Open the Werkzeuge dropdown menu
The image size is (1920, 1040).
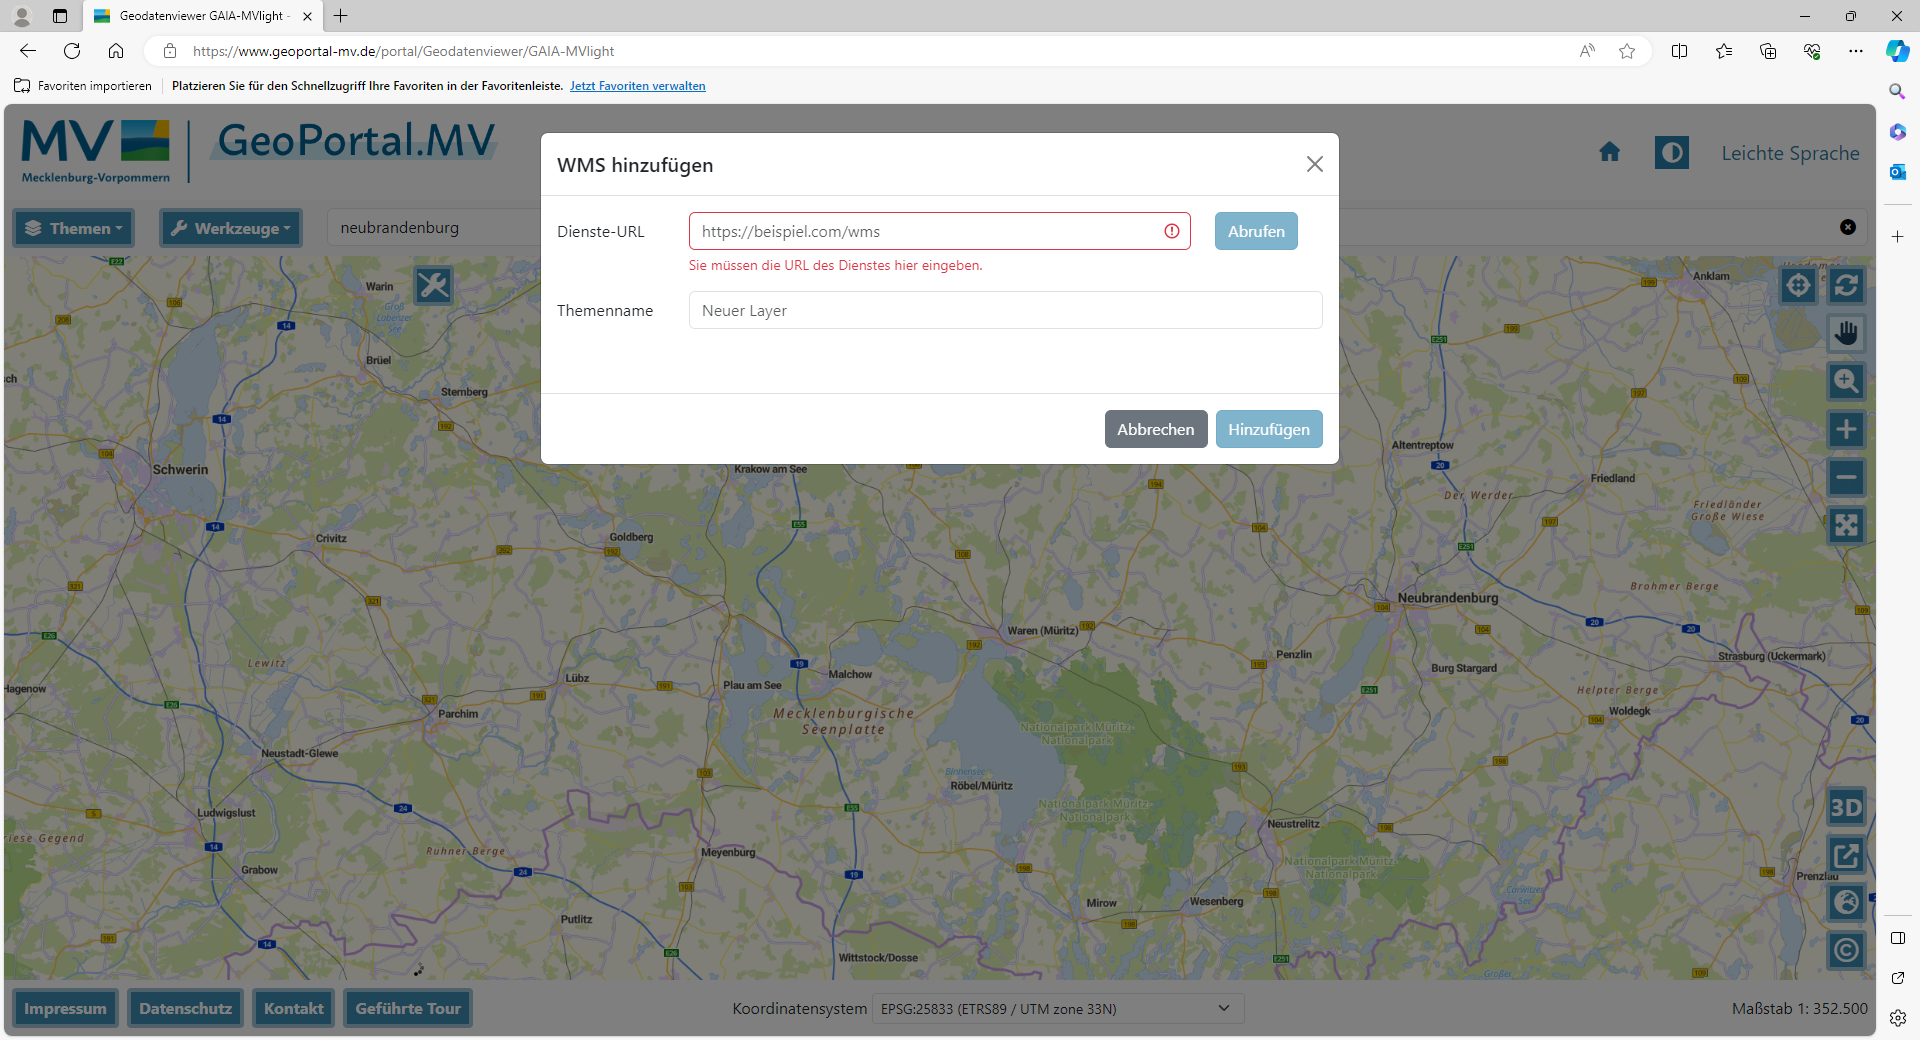tap(231, 228)
